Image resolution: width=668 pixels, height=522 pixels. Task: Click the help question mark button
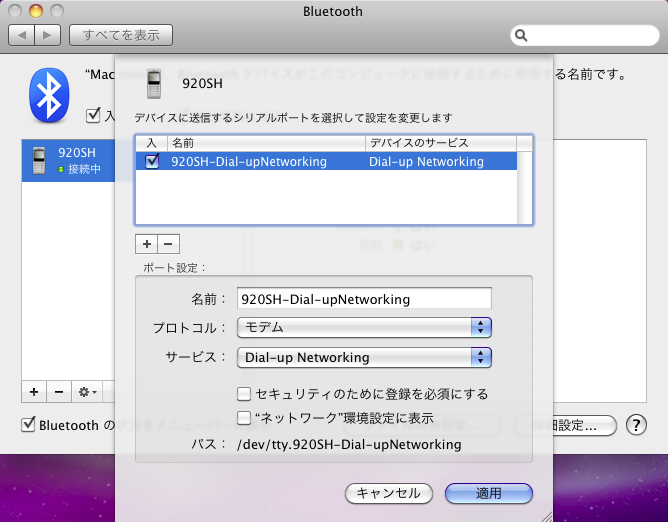click(636, 424)
